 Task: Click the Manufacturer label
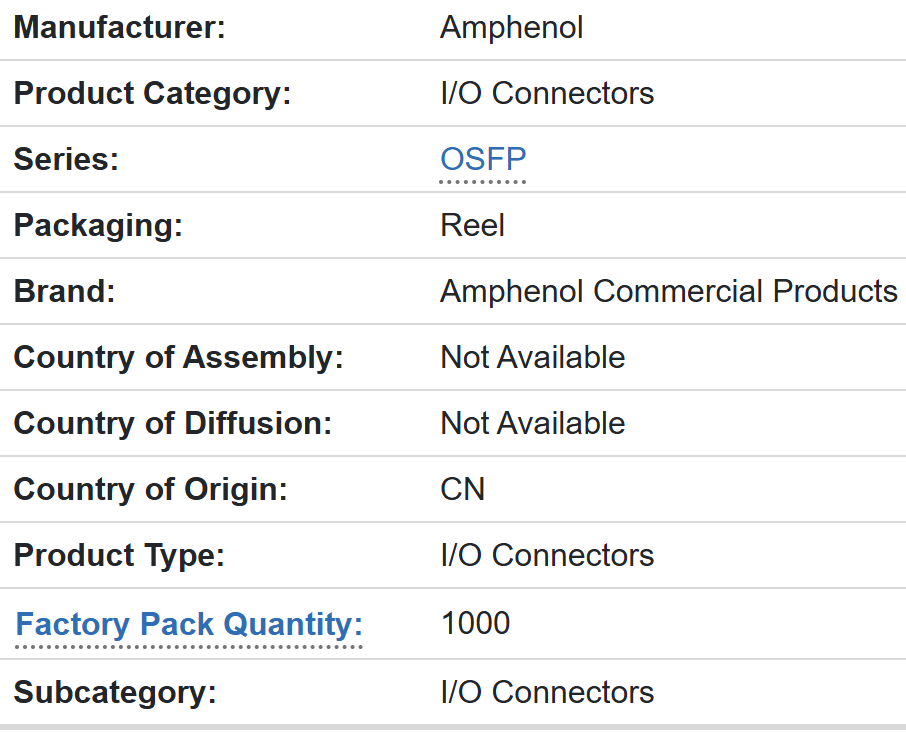[x=120, y=28]
